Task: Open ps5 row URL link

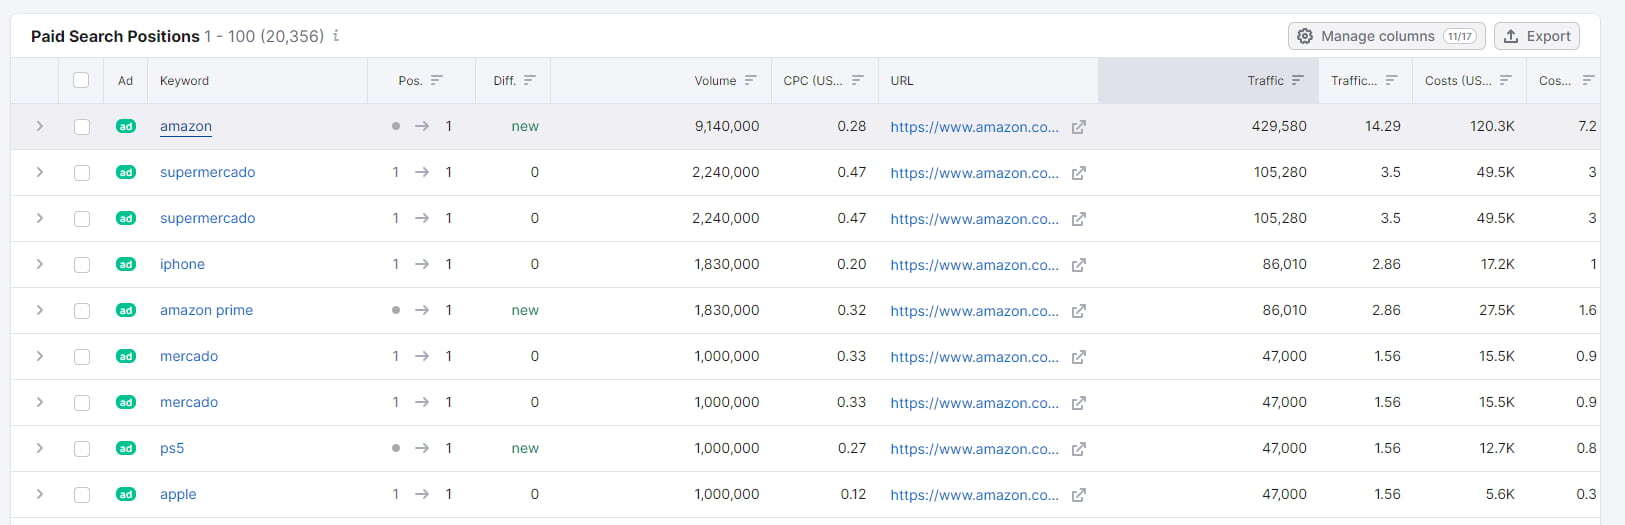Action: (974, 449)
